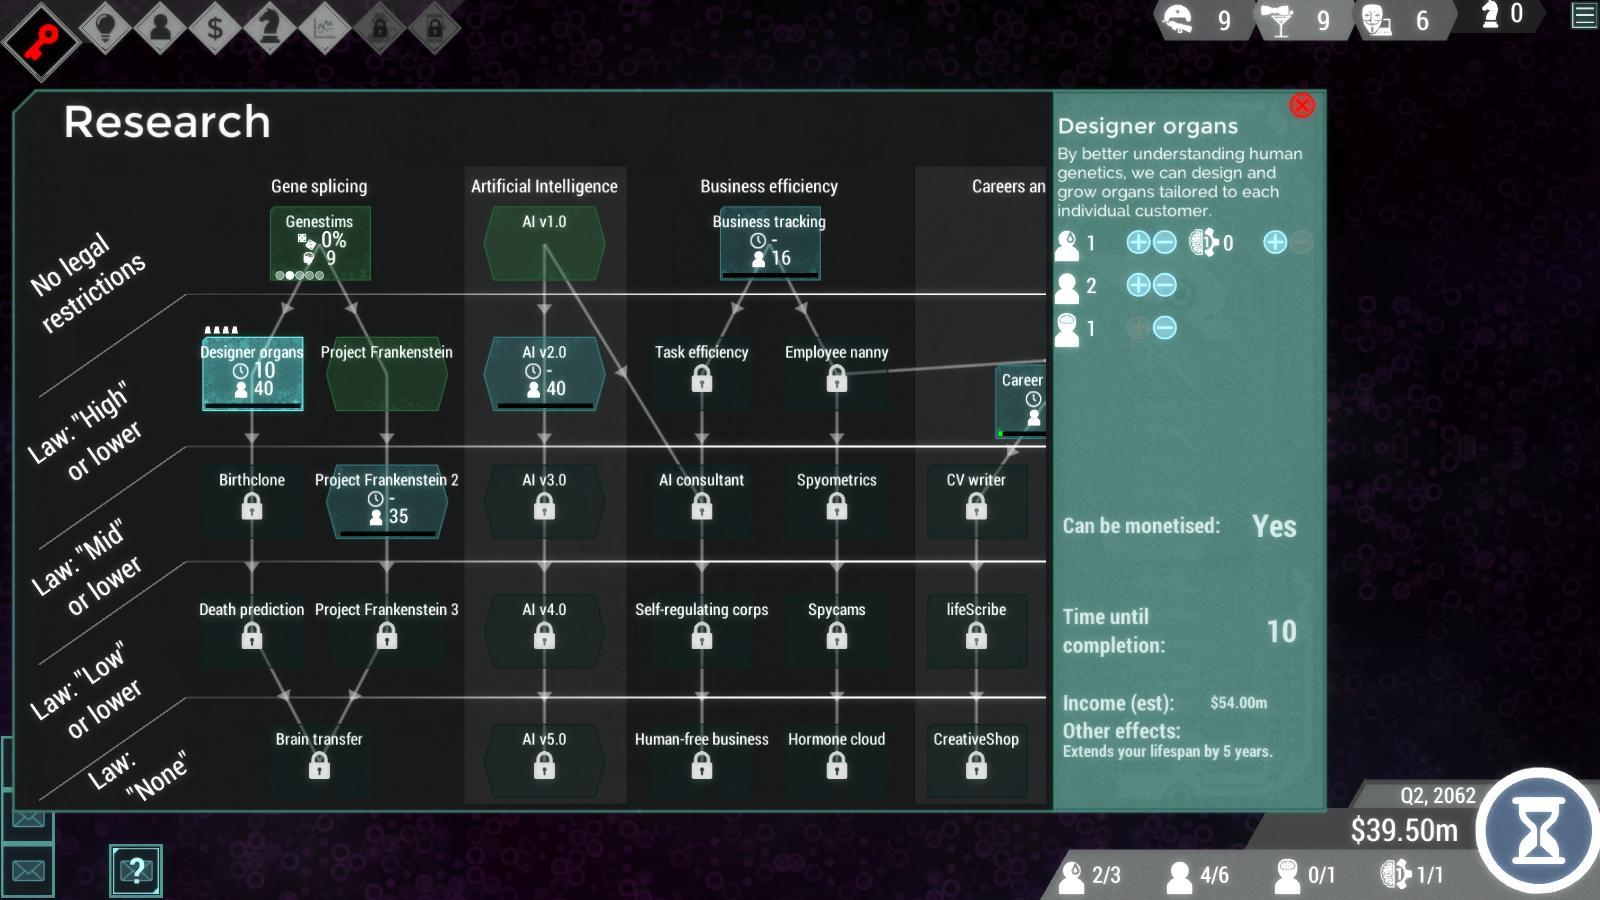The image size is (1600, 900).
Task: Click the red key icon in the top toolbar
Action: coord(40,27)
